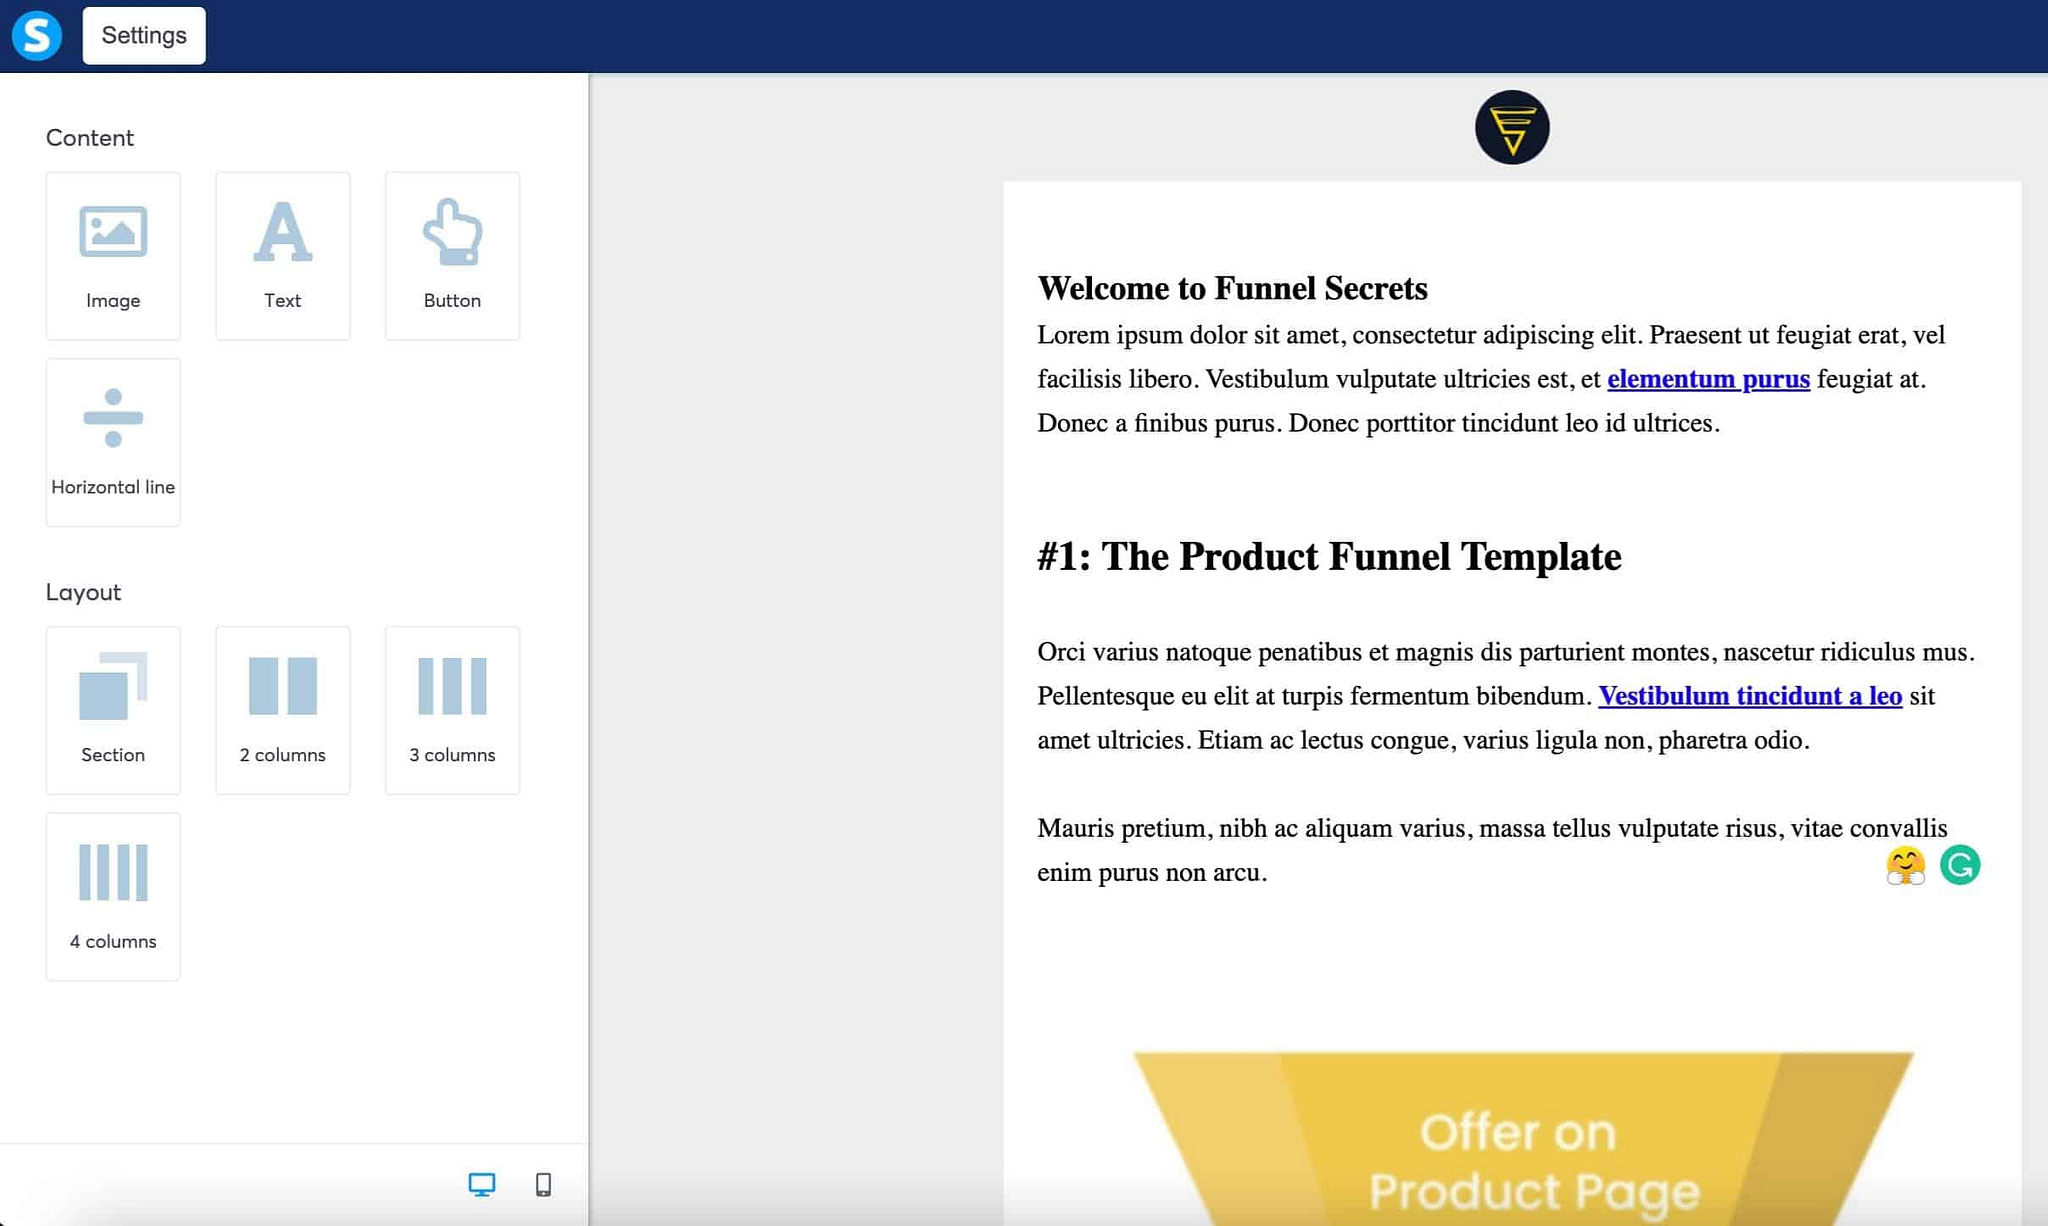The height and width of the screenshot is (1226, 2048).
Task: Click the Orci varius natoque paragraph
Action: coord(1506,696)
